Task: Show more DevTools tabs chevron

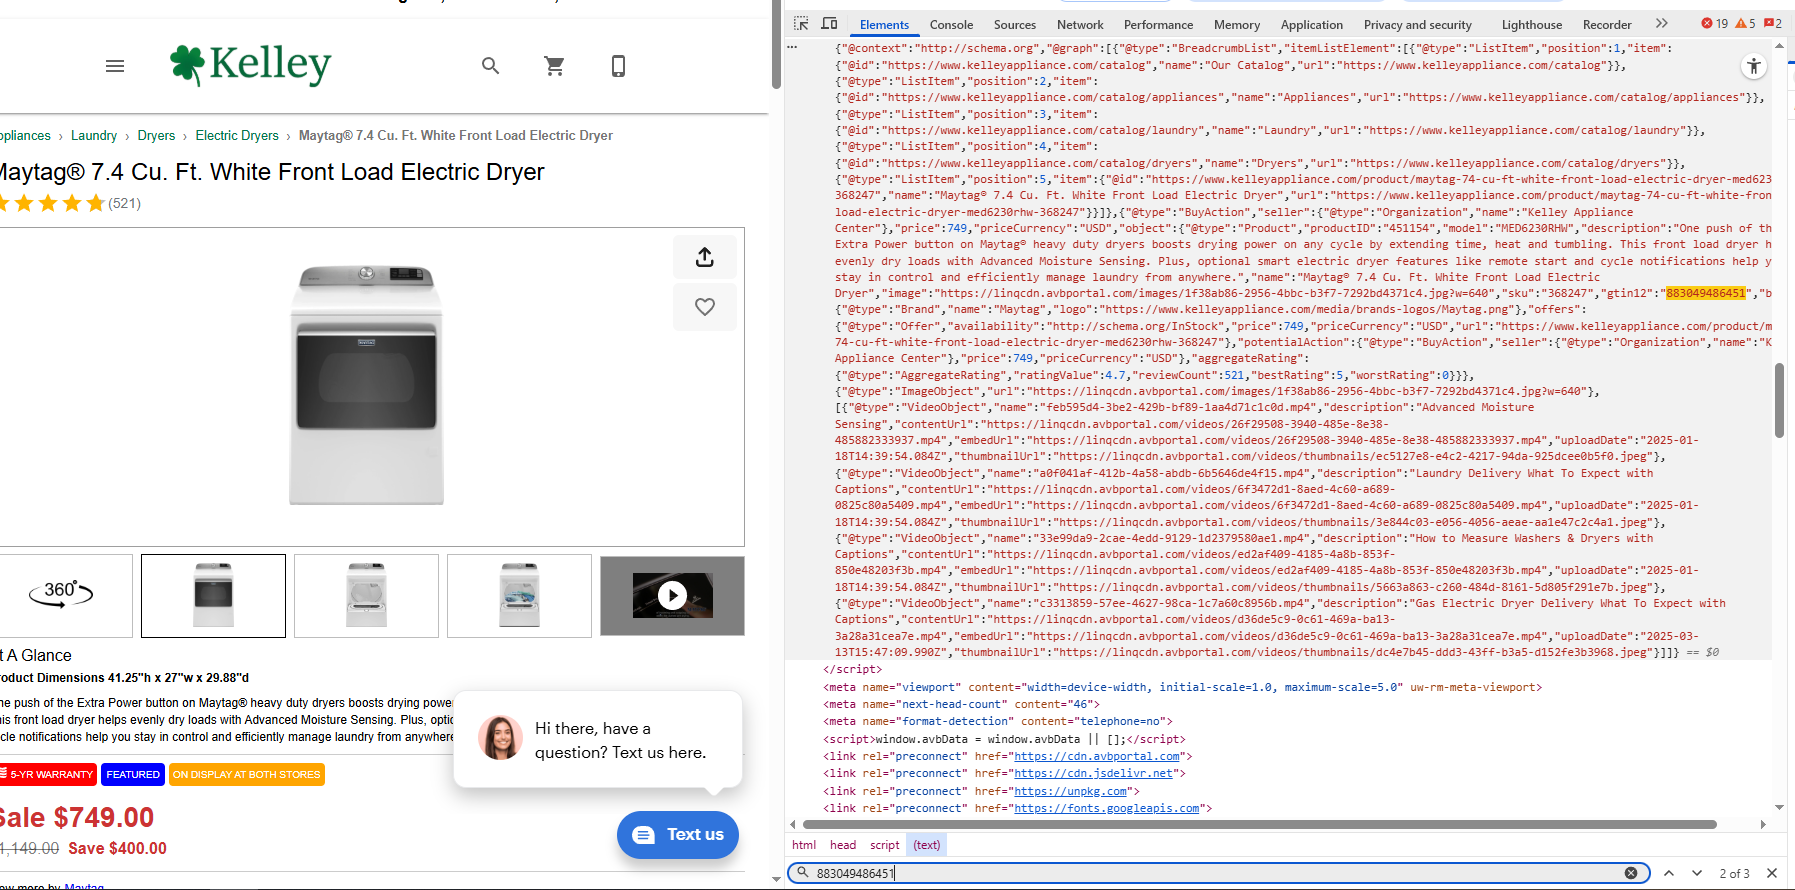Action: click(x=1662, y=24)
